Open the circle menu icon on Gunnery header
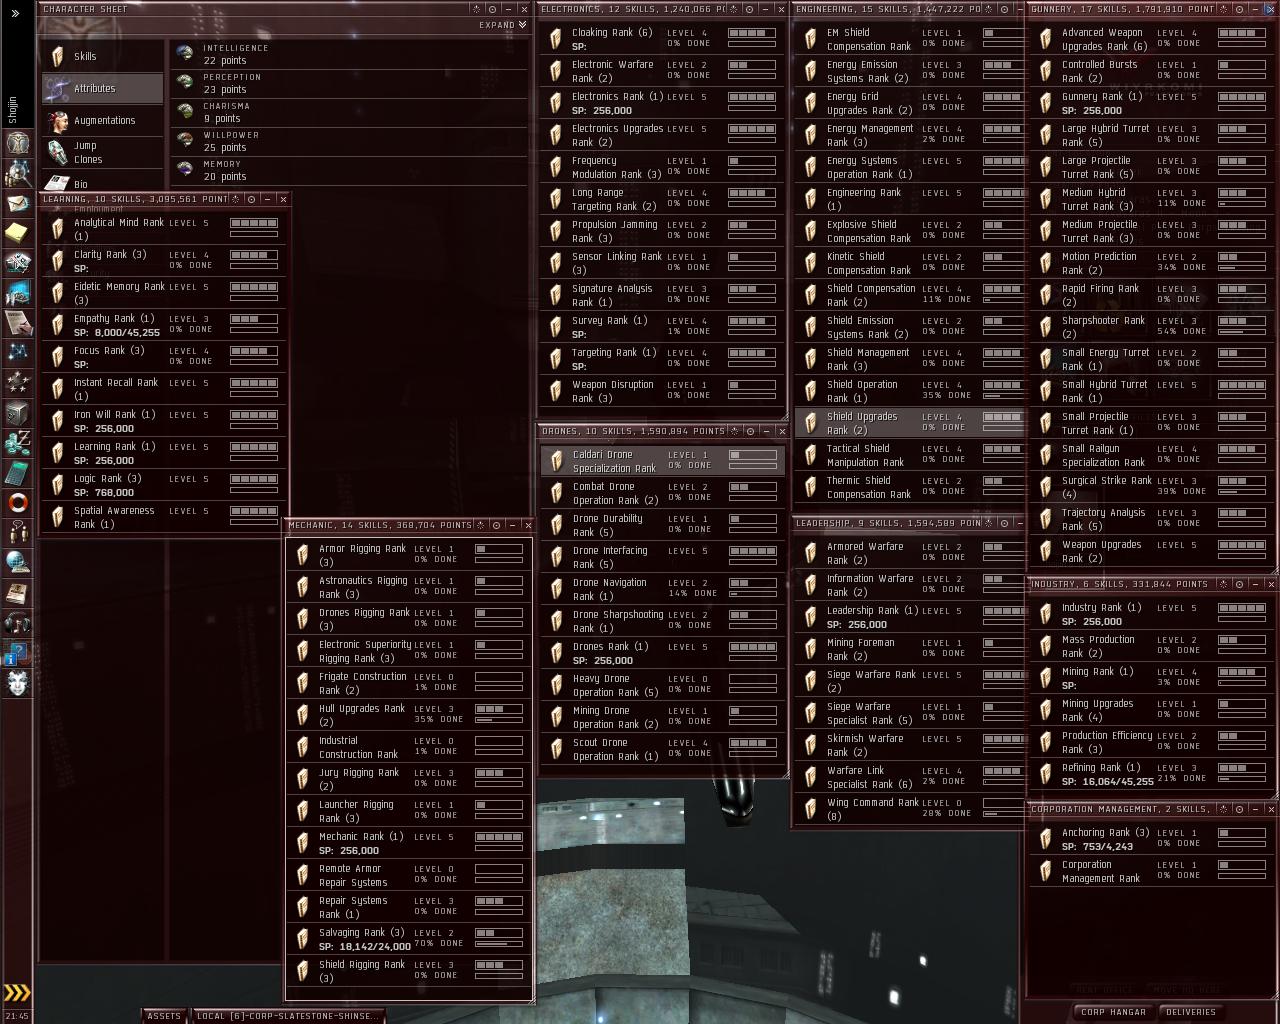This screenshot has width=1280, height=1024. pos(1239,9)
